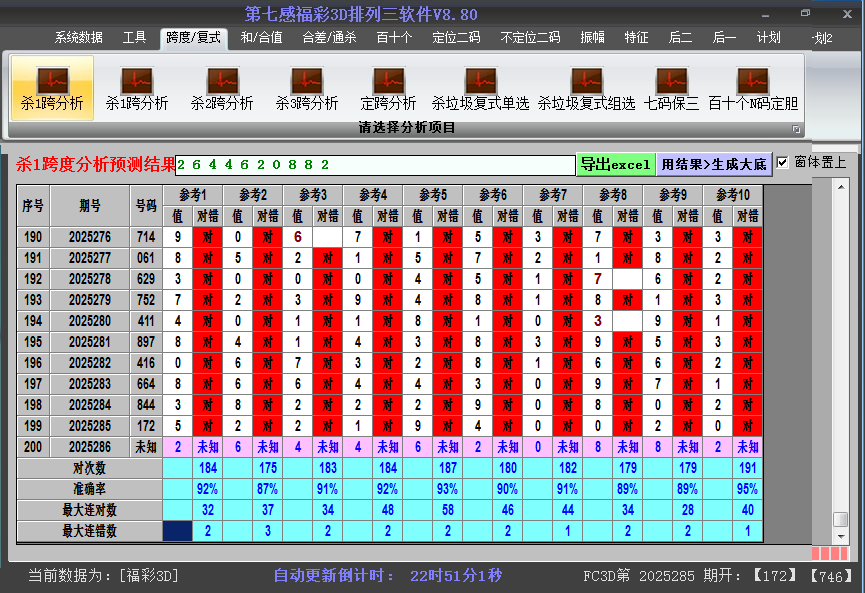Click the prediction result number field
The height and width of the screenshot is (593, 865).
(375, 164)
